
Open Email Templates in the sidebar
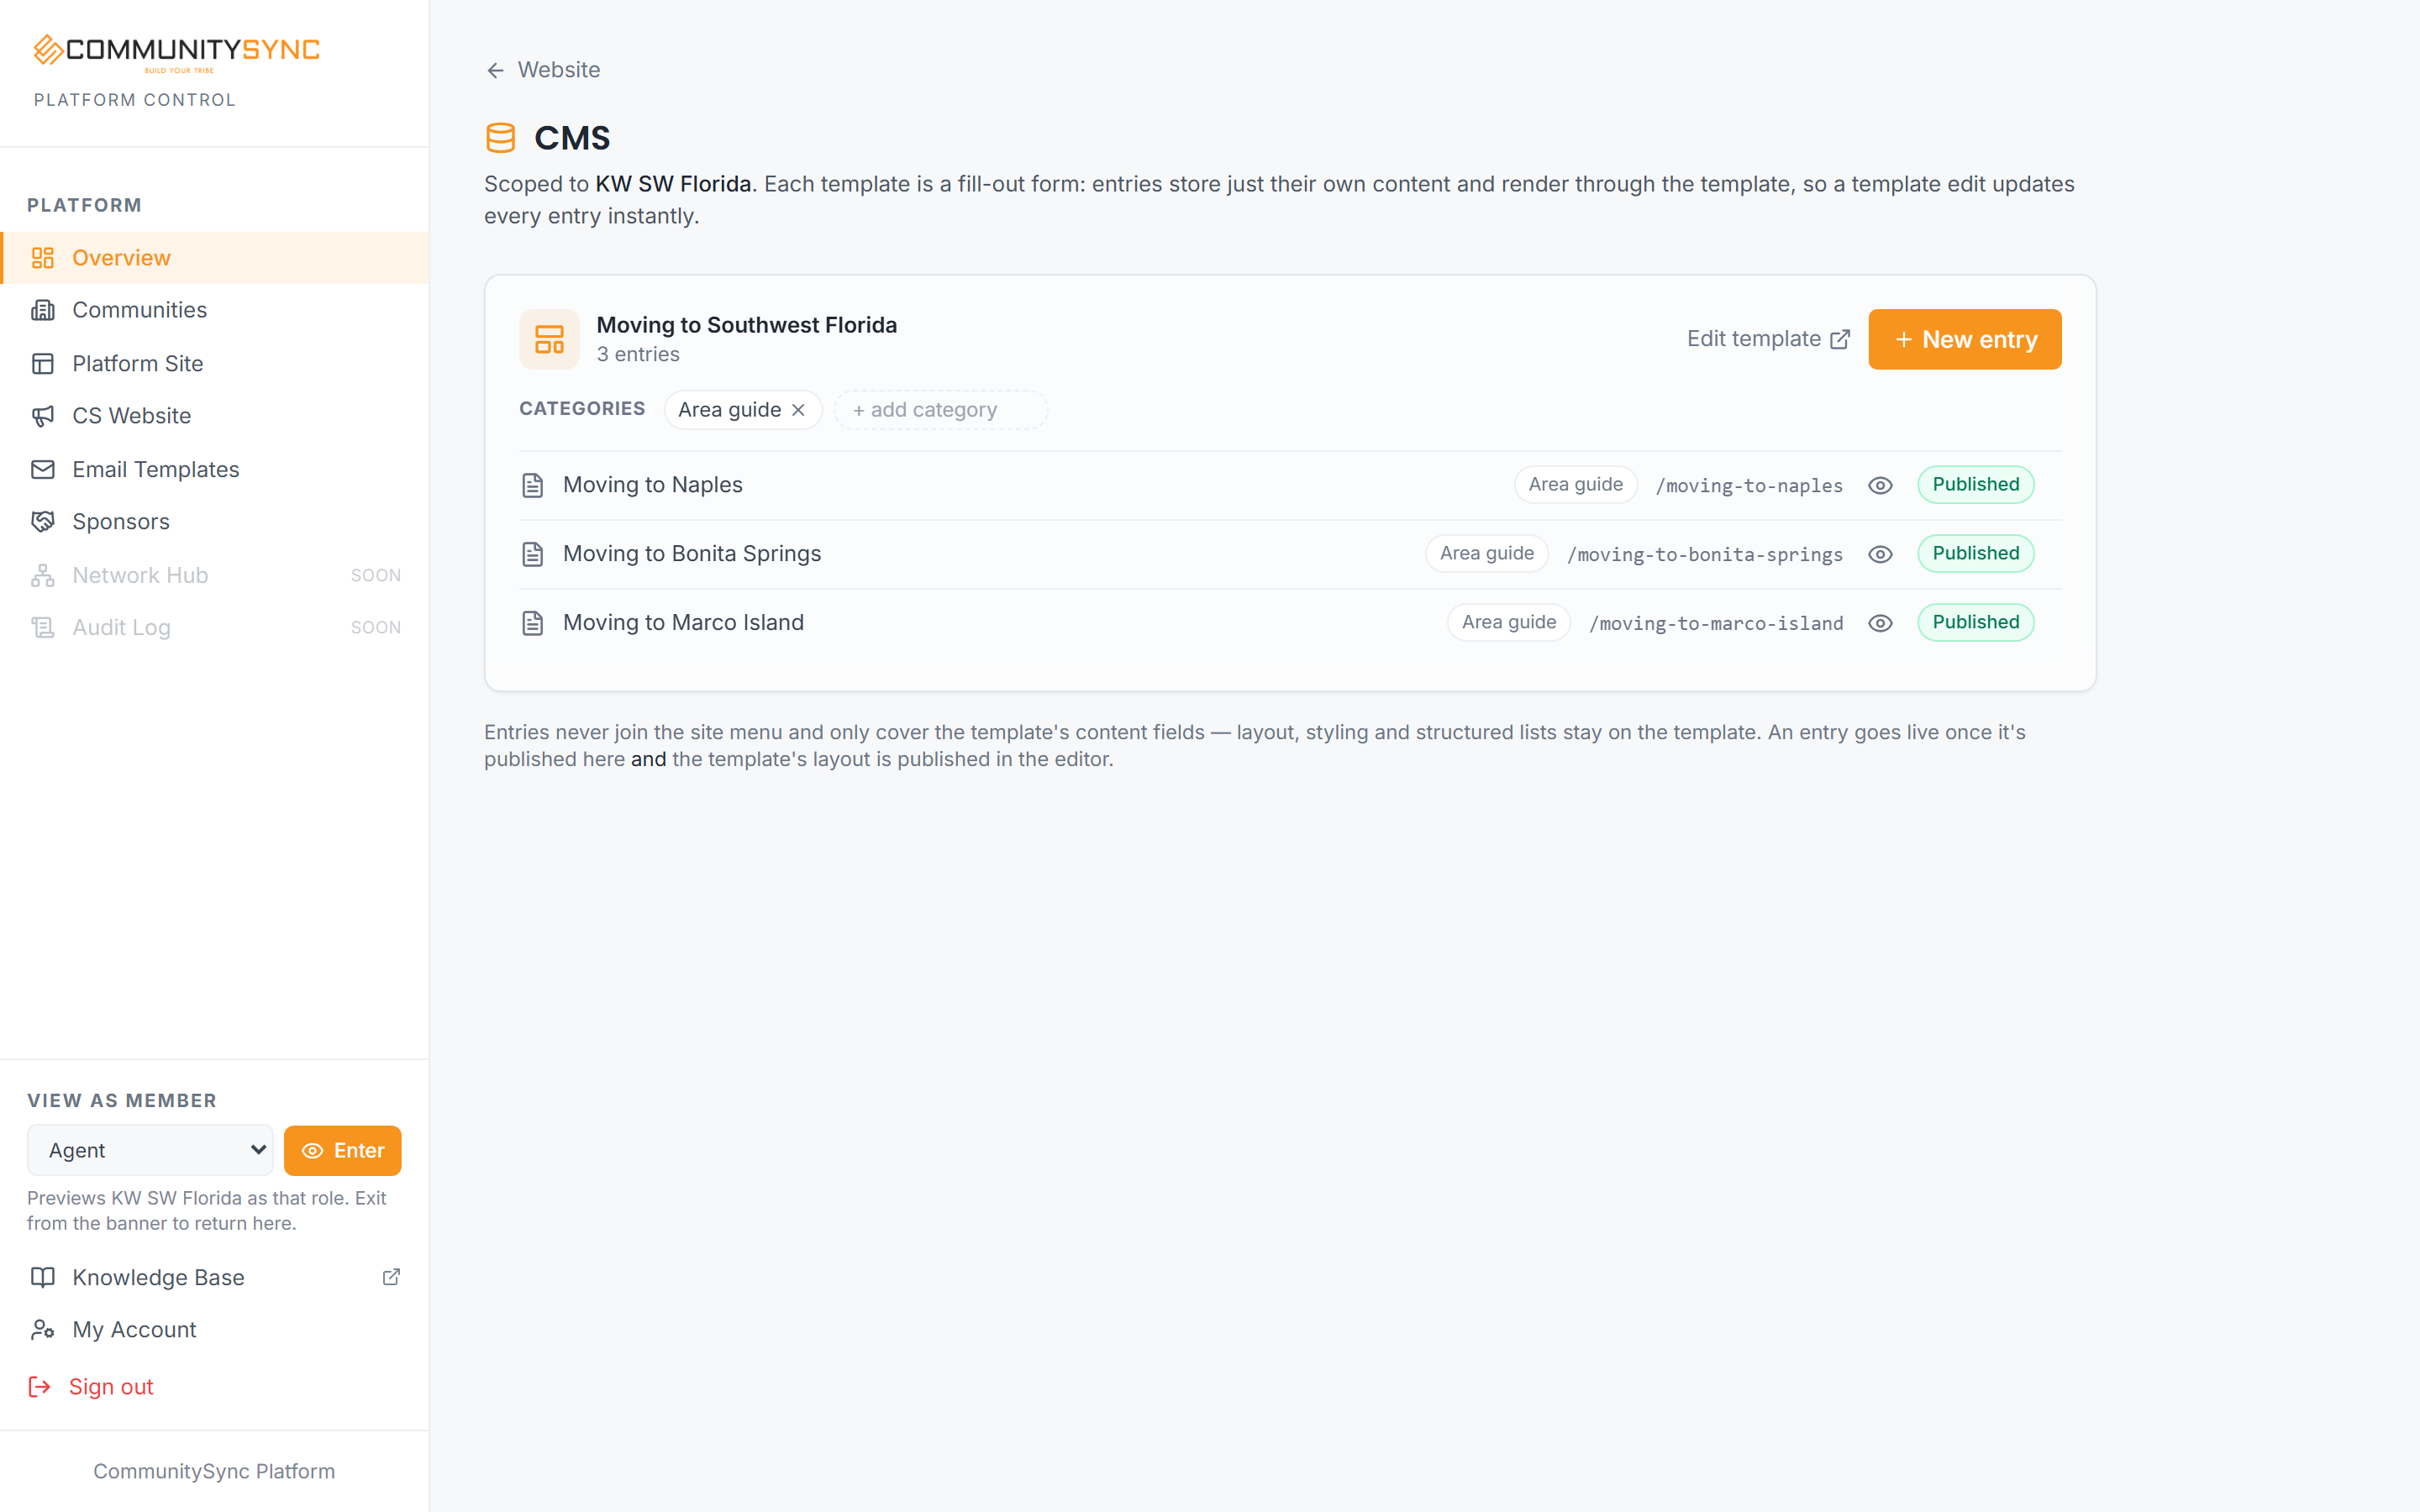pos(215,470)
